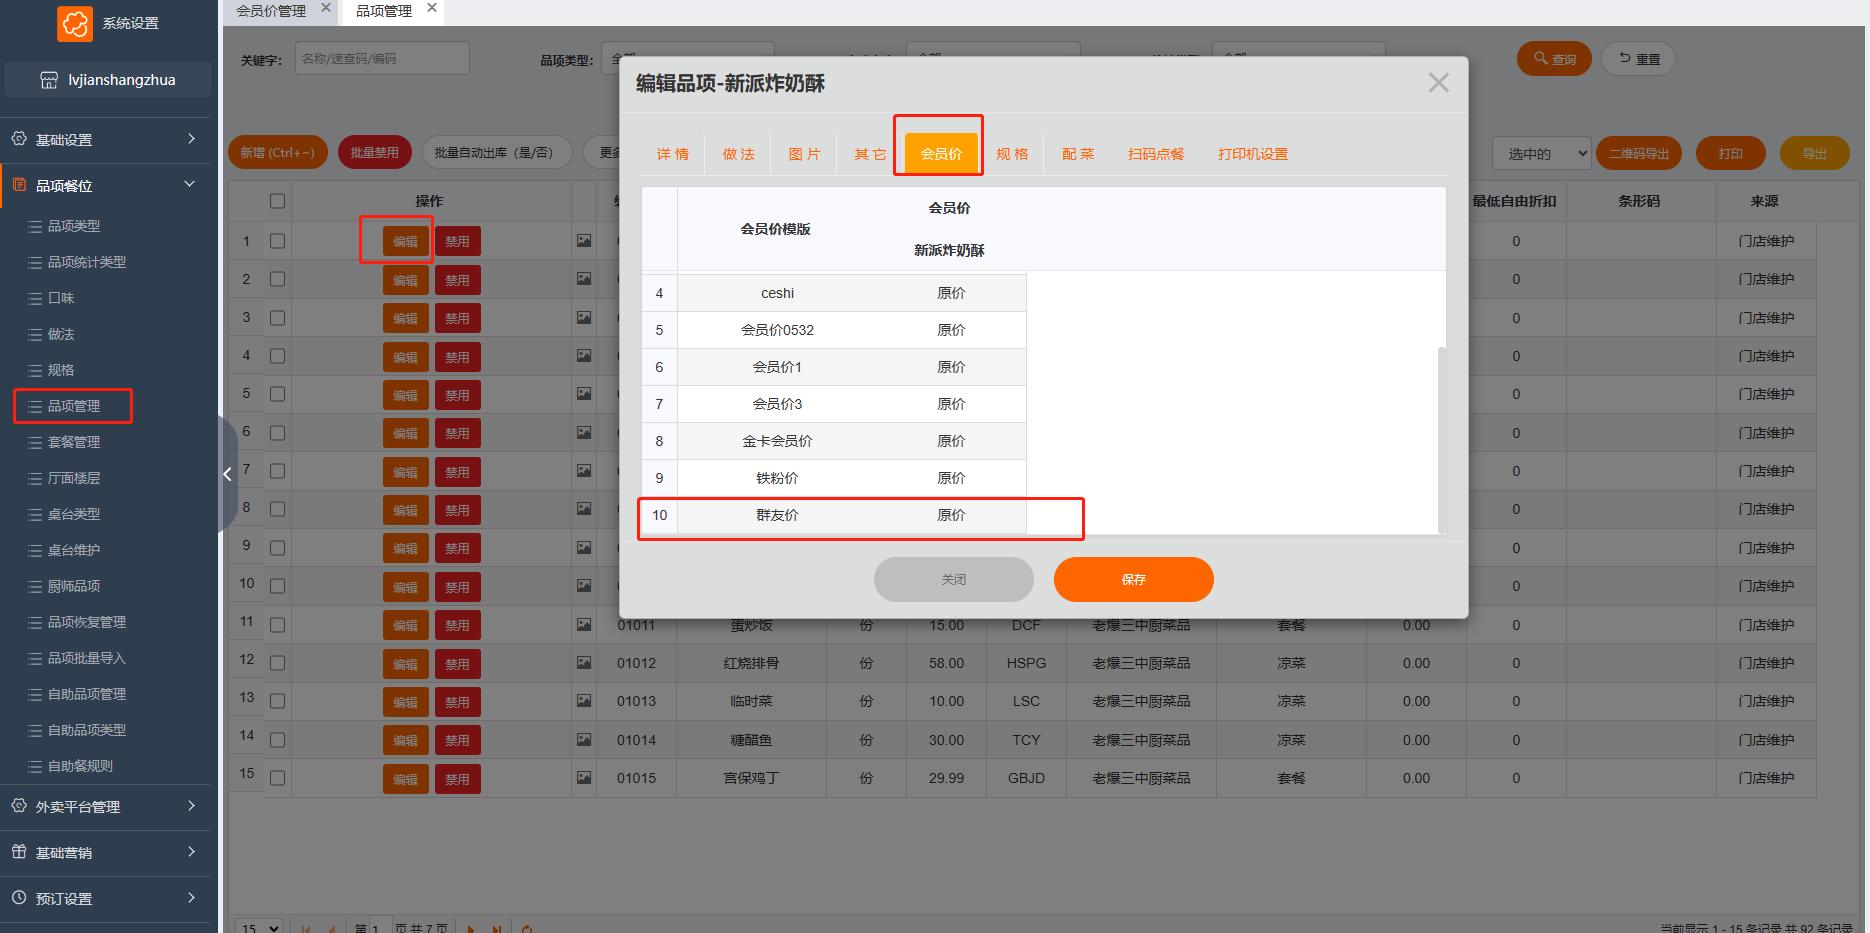Click picture icon in table row 3
Screen dimensions: 1870x933
coord(584,318)
